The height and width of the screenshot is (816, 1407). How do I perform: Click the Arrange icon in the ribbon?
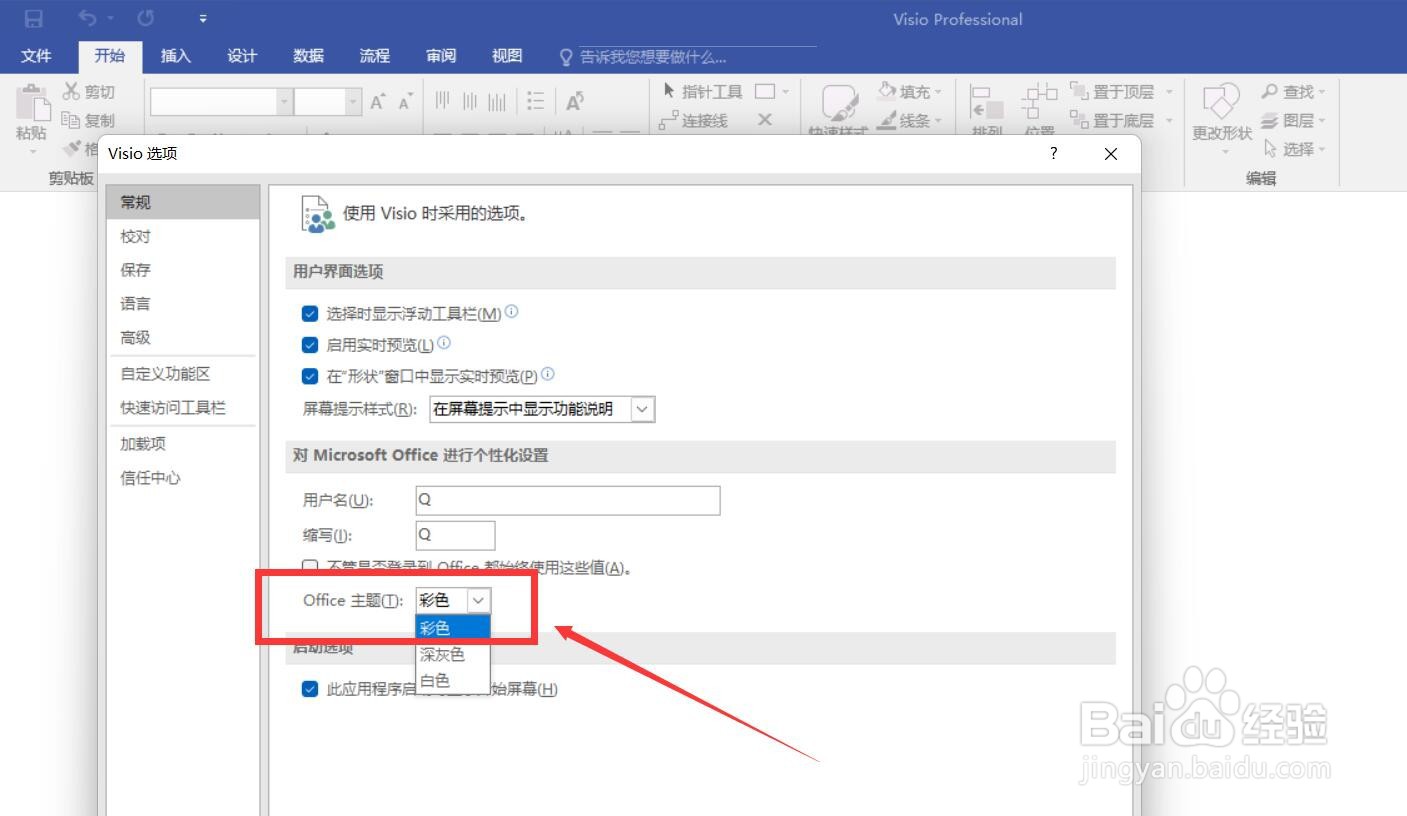(x=987, y=103)
